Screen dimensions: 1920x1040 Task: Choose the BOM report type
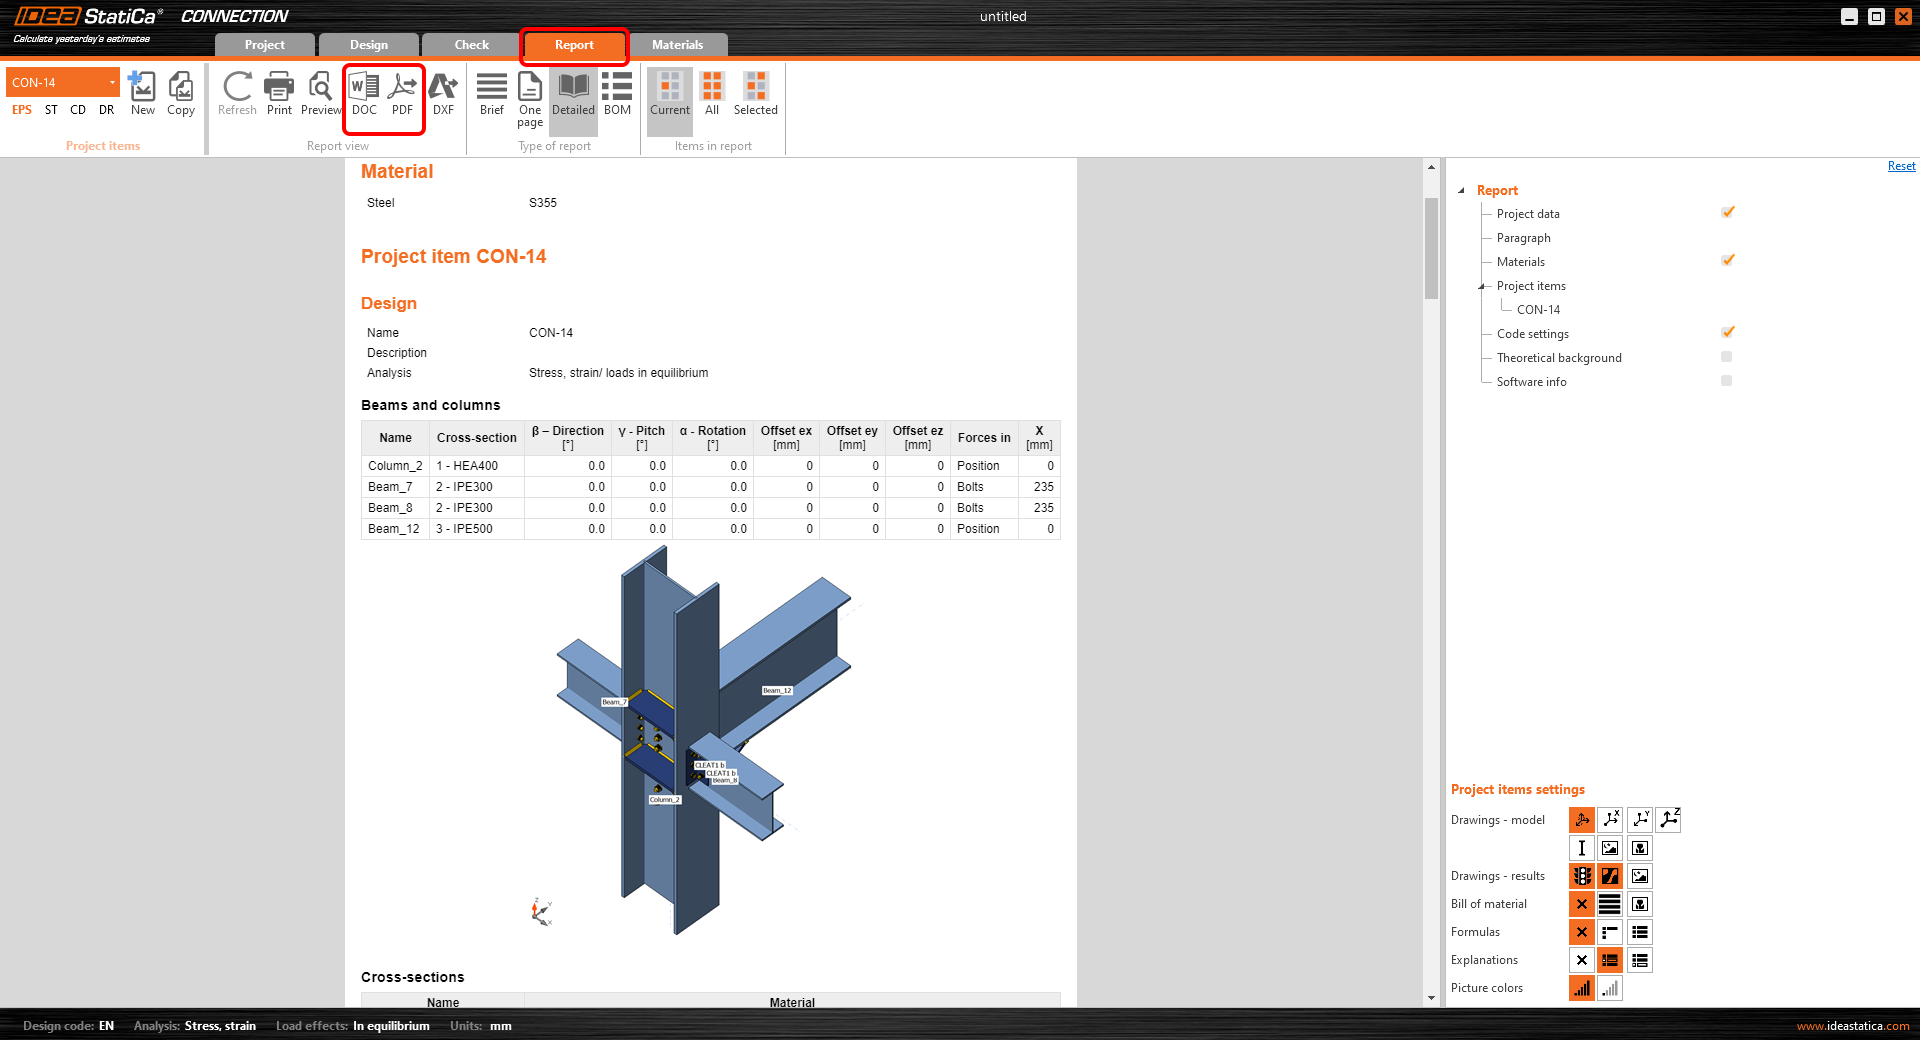click(617, 95)
